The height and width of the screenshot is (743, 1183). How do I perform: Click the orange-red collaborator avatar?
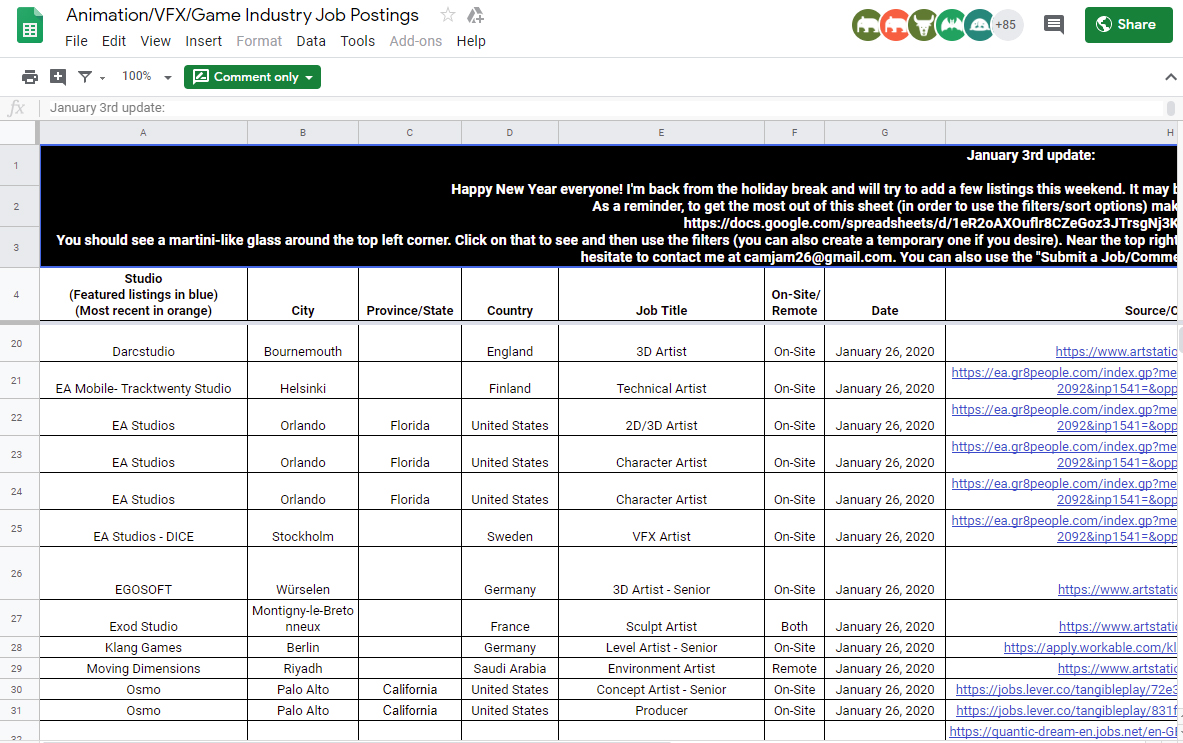coord(895,25)
